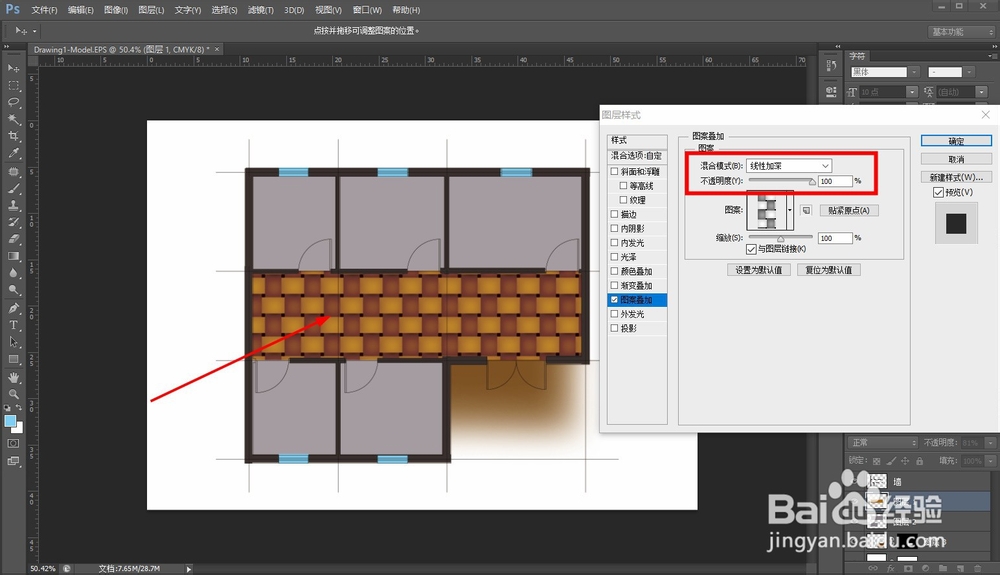
Task: Open the layer blend mode 正常 dropdown
Action: [882, 442]
